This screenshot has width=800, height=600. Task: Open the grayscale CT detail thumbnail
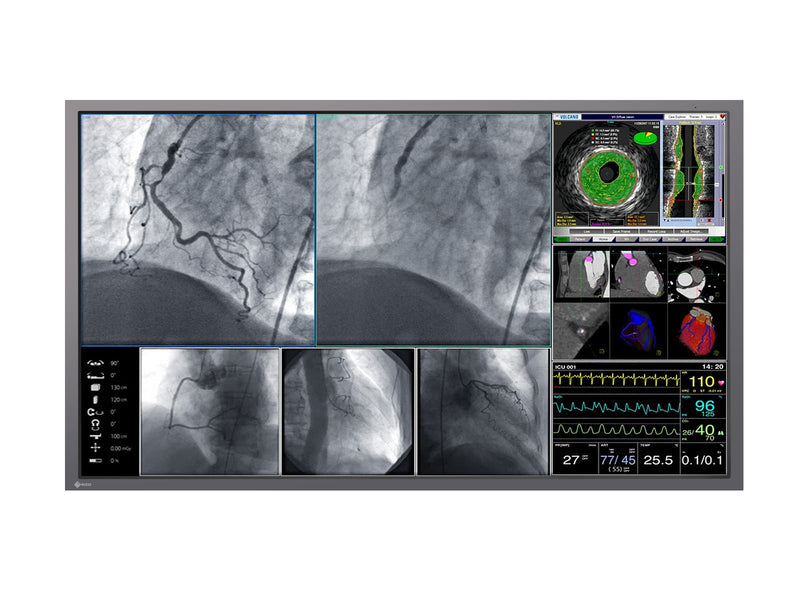point(582,331)
